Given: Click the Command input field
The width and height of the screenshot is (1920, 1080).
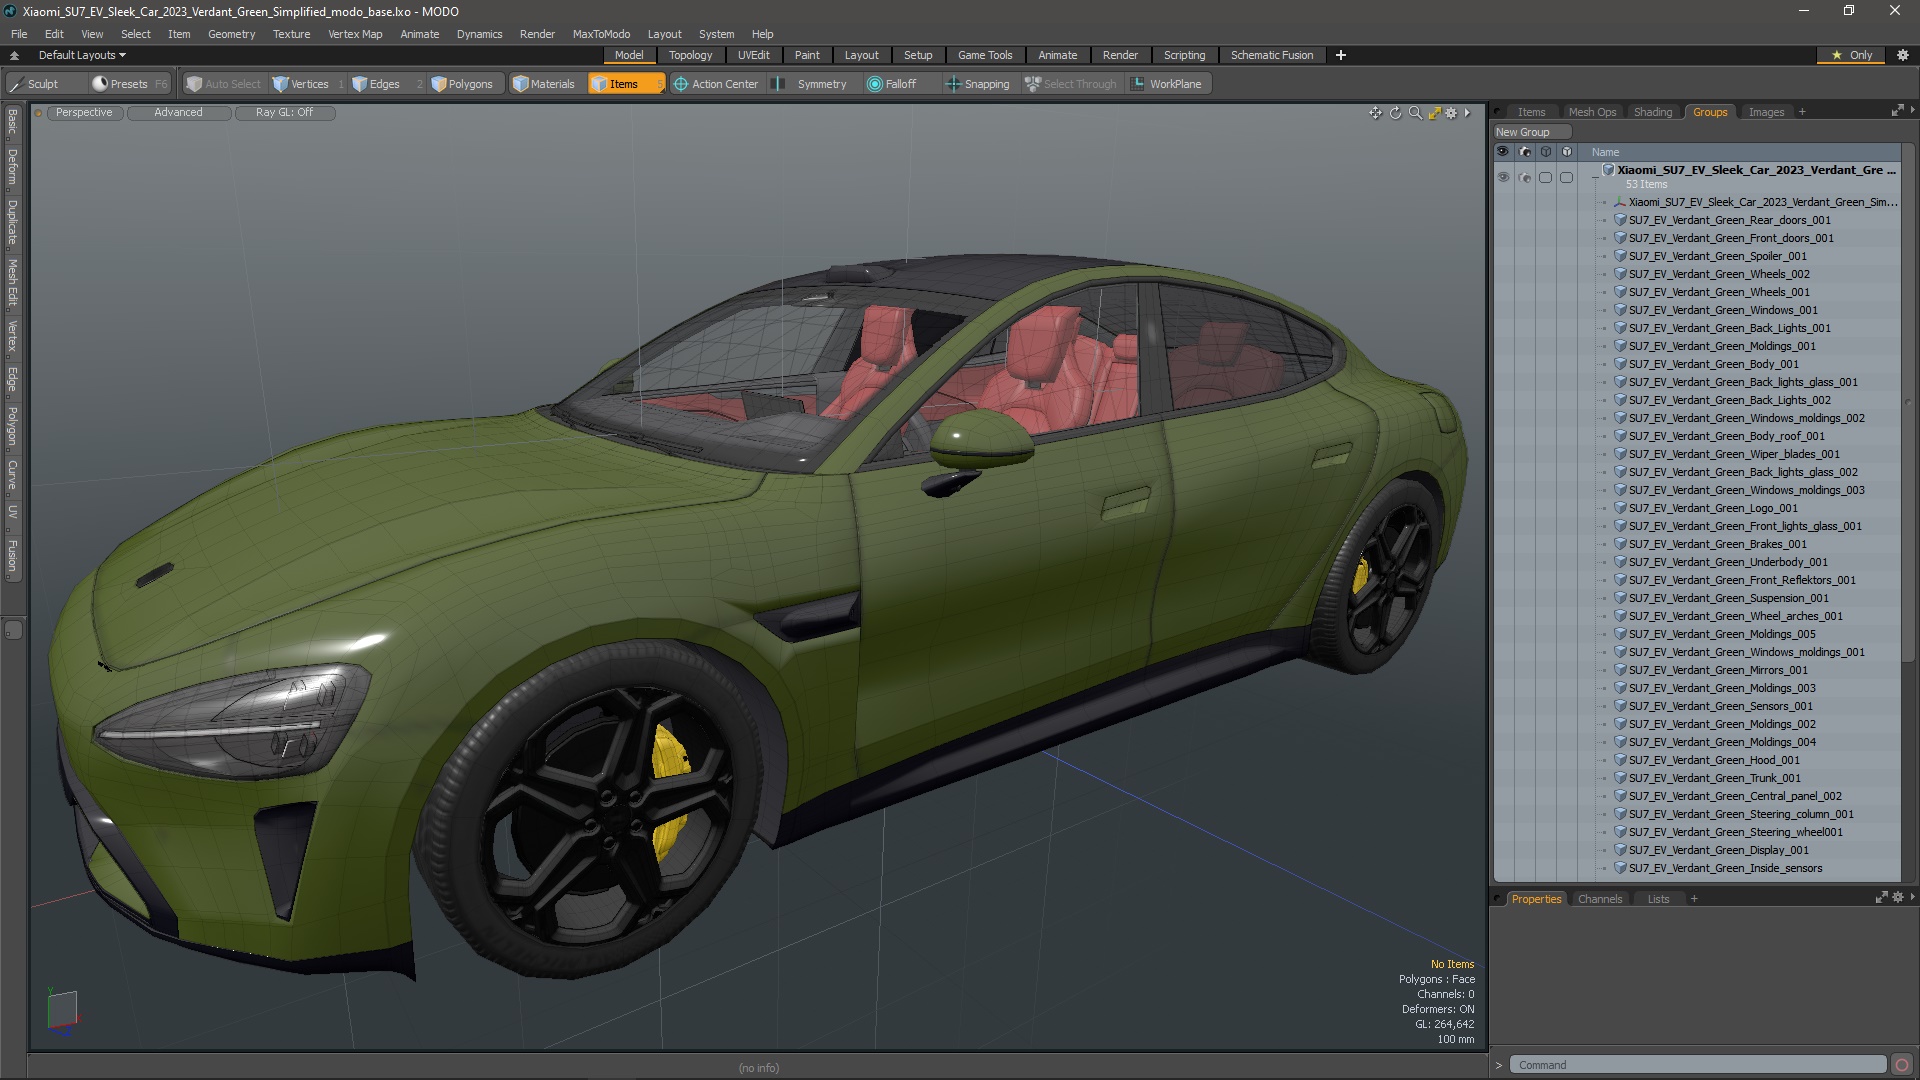Looking at the screenshot, I should pos(1698,1065).
